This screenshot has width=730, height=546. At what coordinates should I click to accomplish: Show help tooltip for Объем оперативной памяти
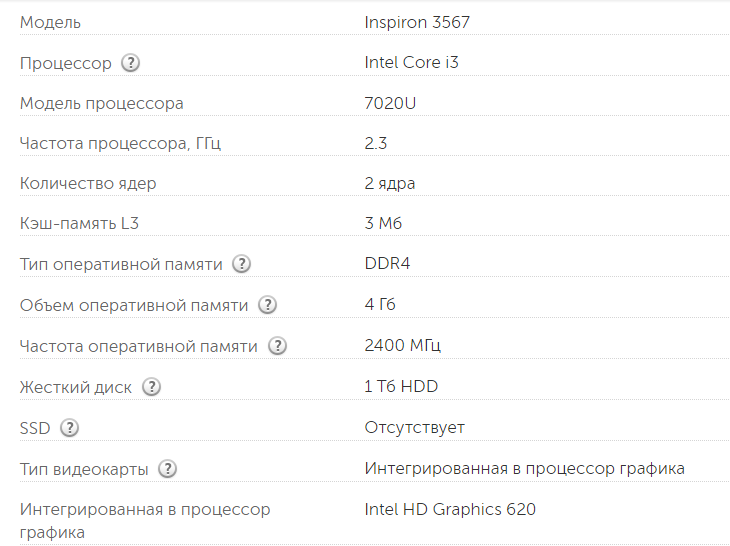(x=268, y=305)
